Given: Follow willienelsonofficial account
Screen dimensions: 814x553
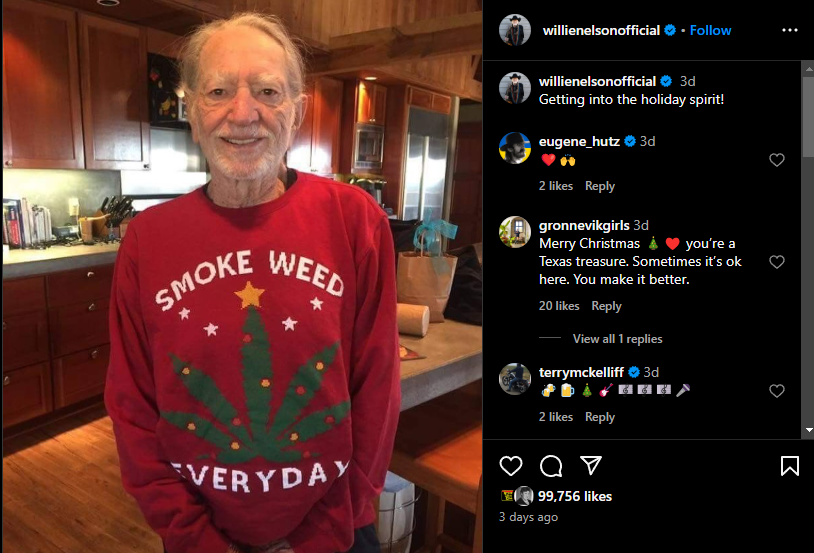Looking at the screenshot, I should click(x=710, y=31).
